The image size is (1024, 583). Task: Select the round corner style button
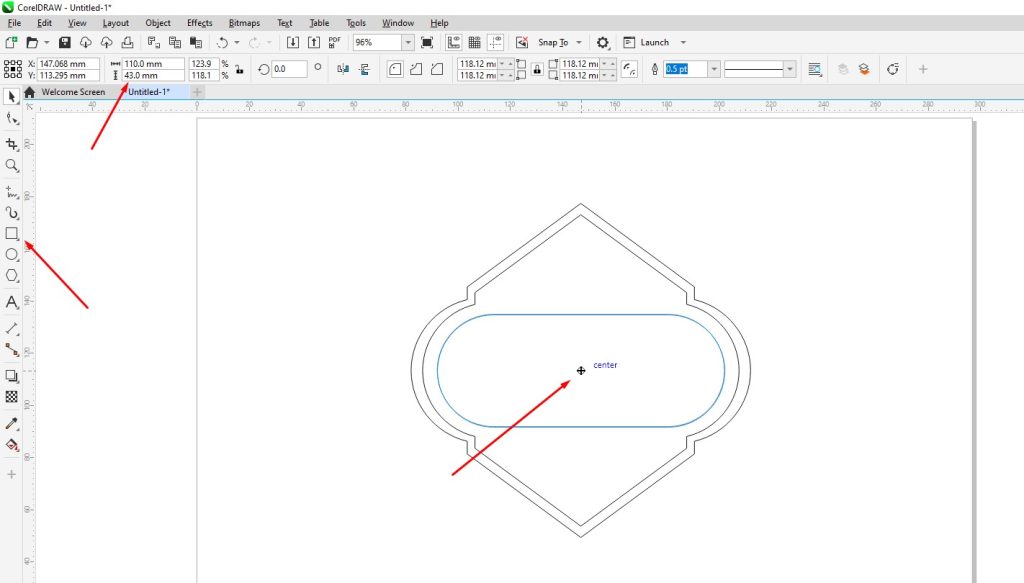[395, 69]
